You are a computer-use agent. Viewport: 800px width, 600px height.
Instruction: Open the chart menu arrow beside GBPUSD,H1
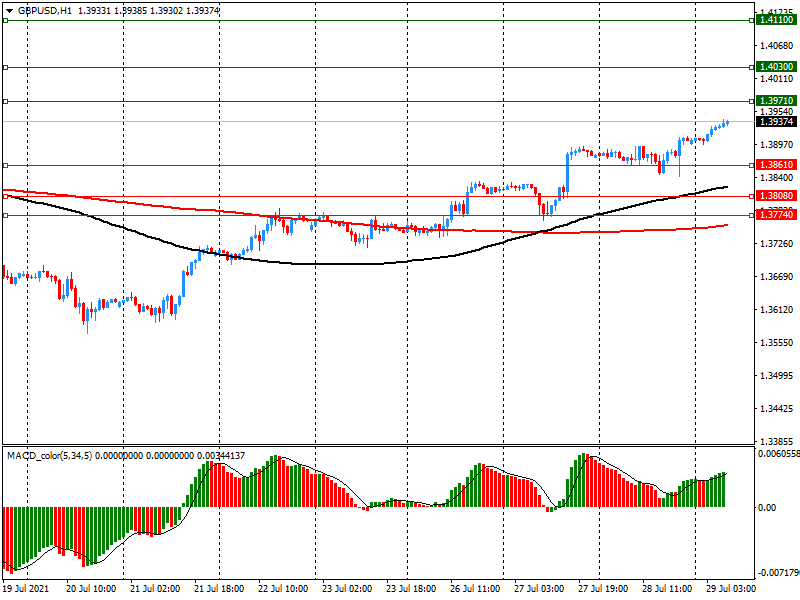tap(9, 11)
